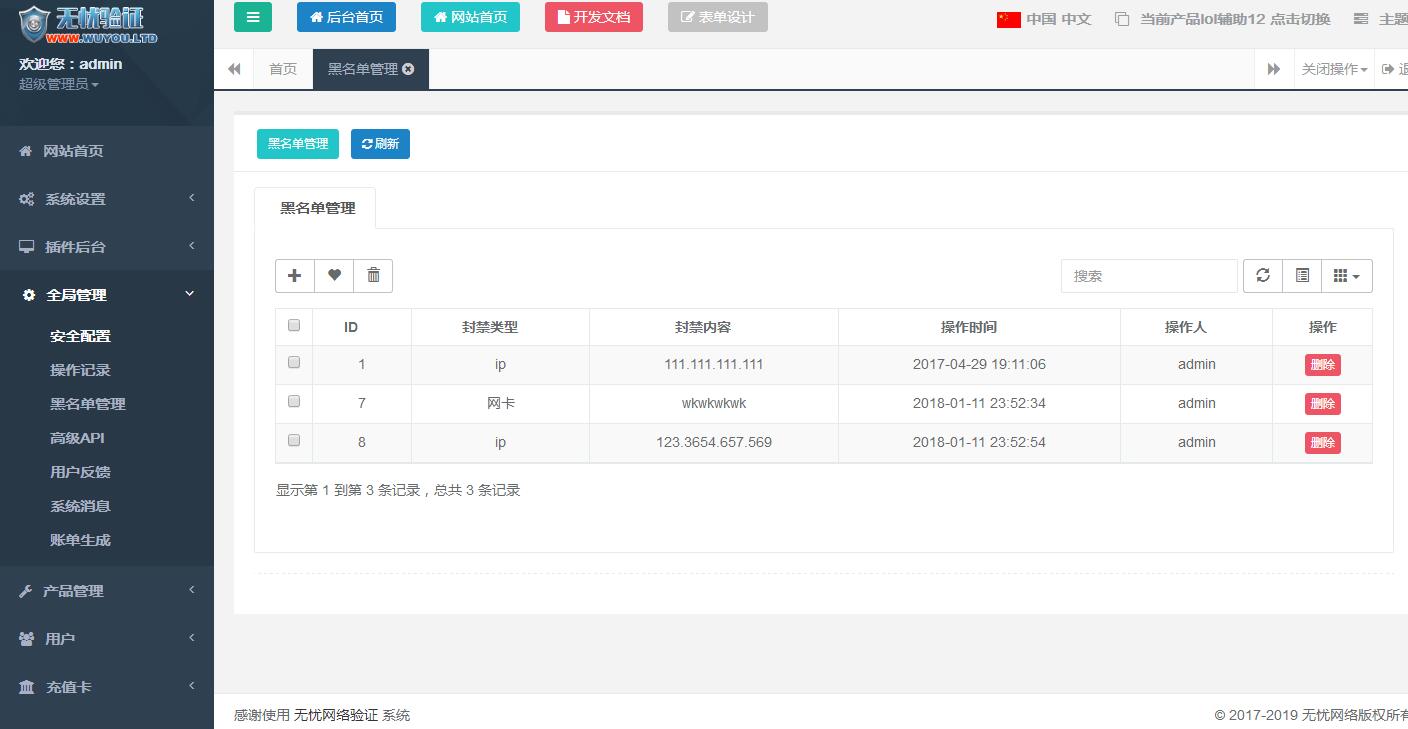
Task: Click the blue 刷新 button
Action: [380, 144]
